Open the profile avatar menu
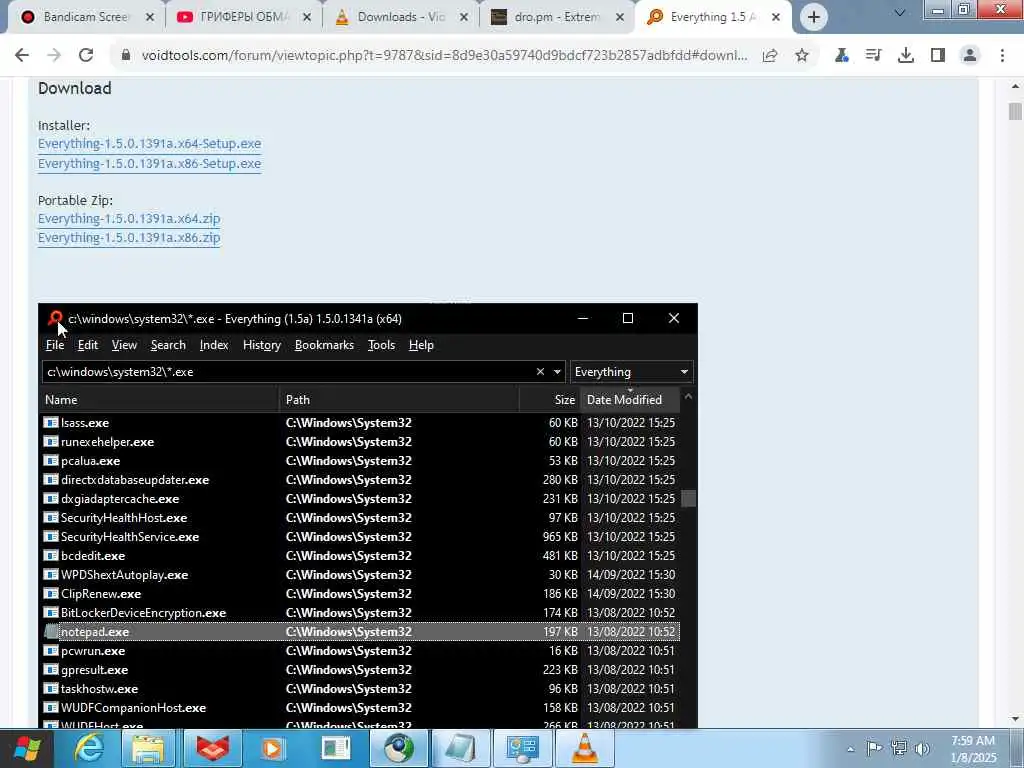 [970, 56]
